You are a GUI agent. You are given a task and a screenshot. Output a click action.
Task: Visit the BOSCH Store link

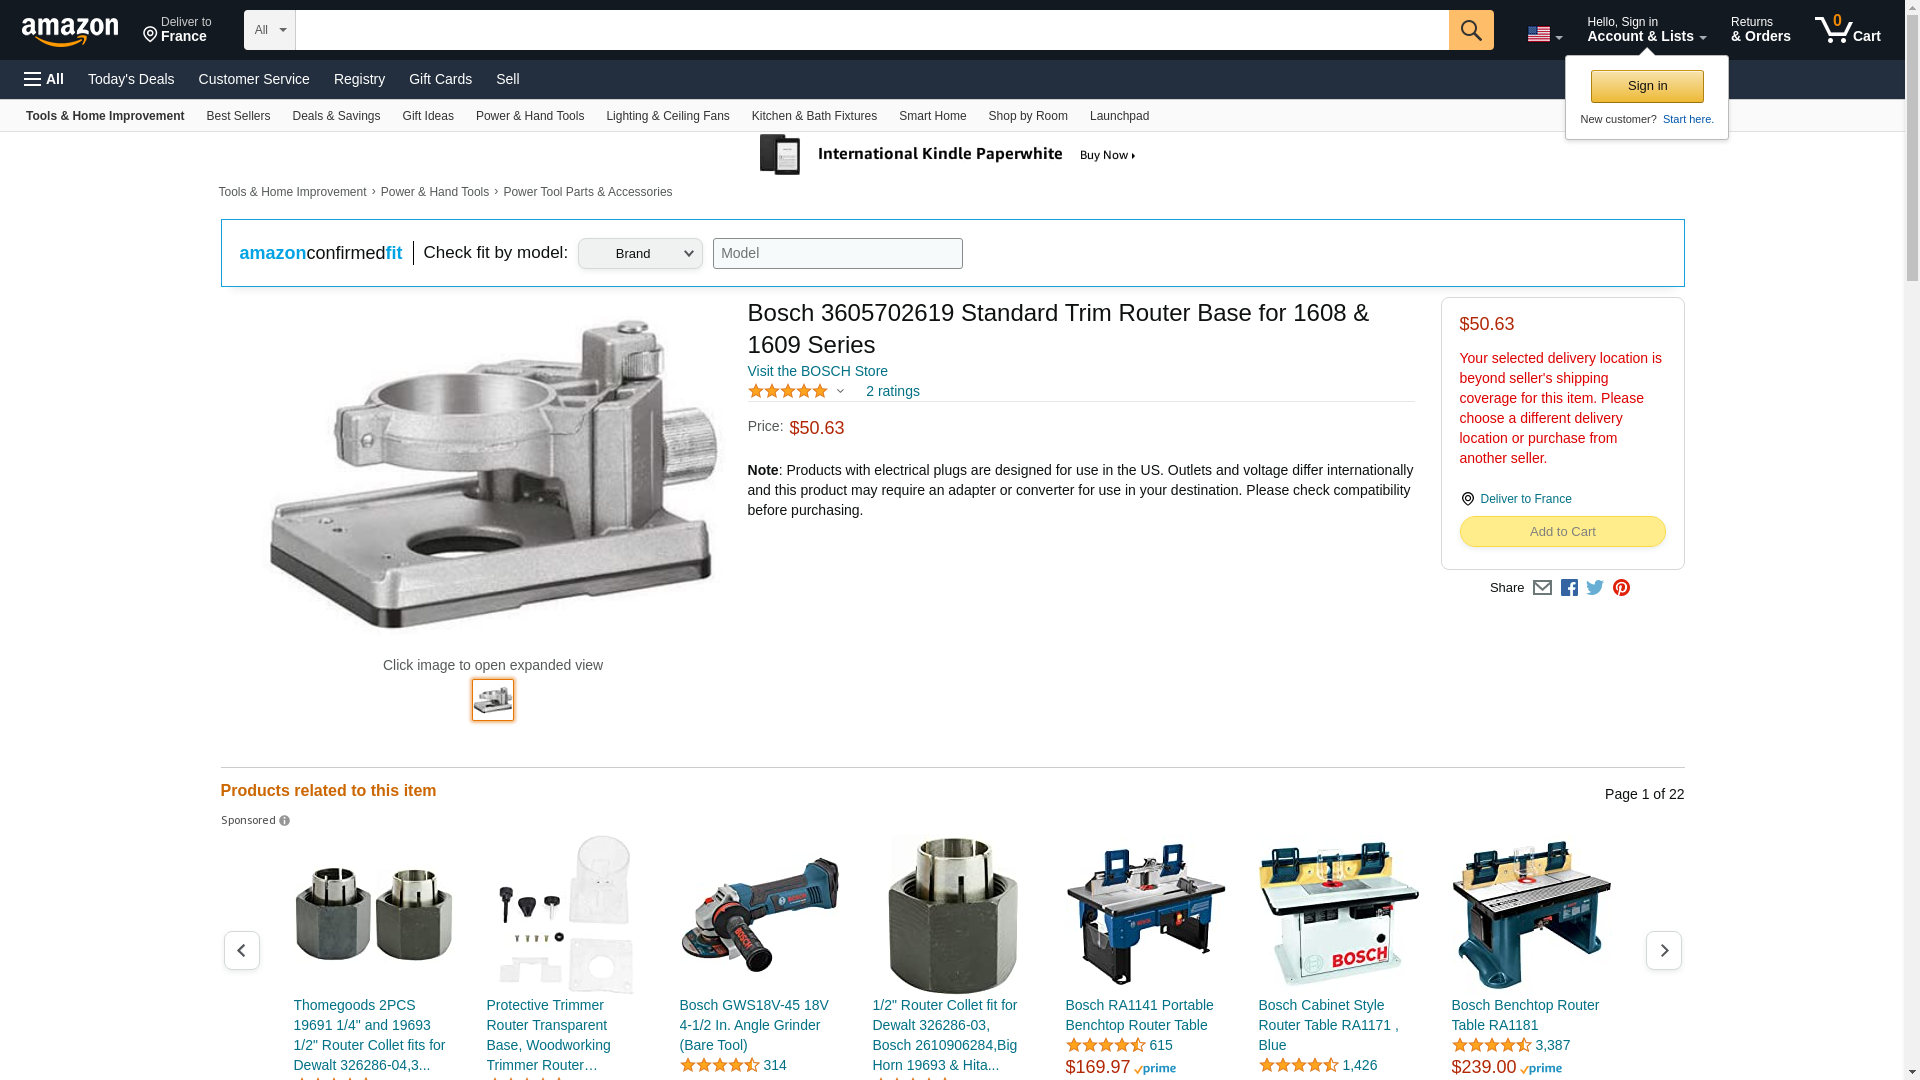[817, 371]
